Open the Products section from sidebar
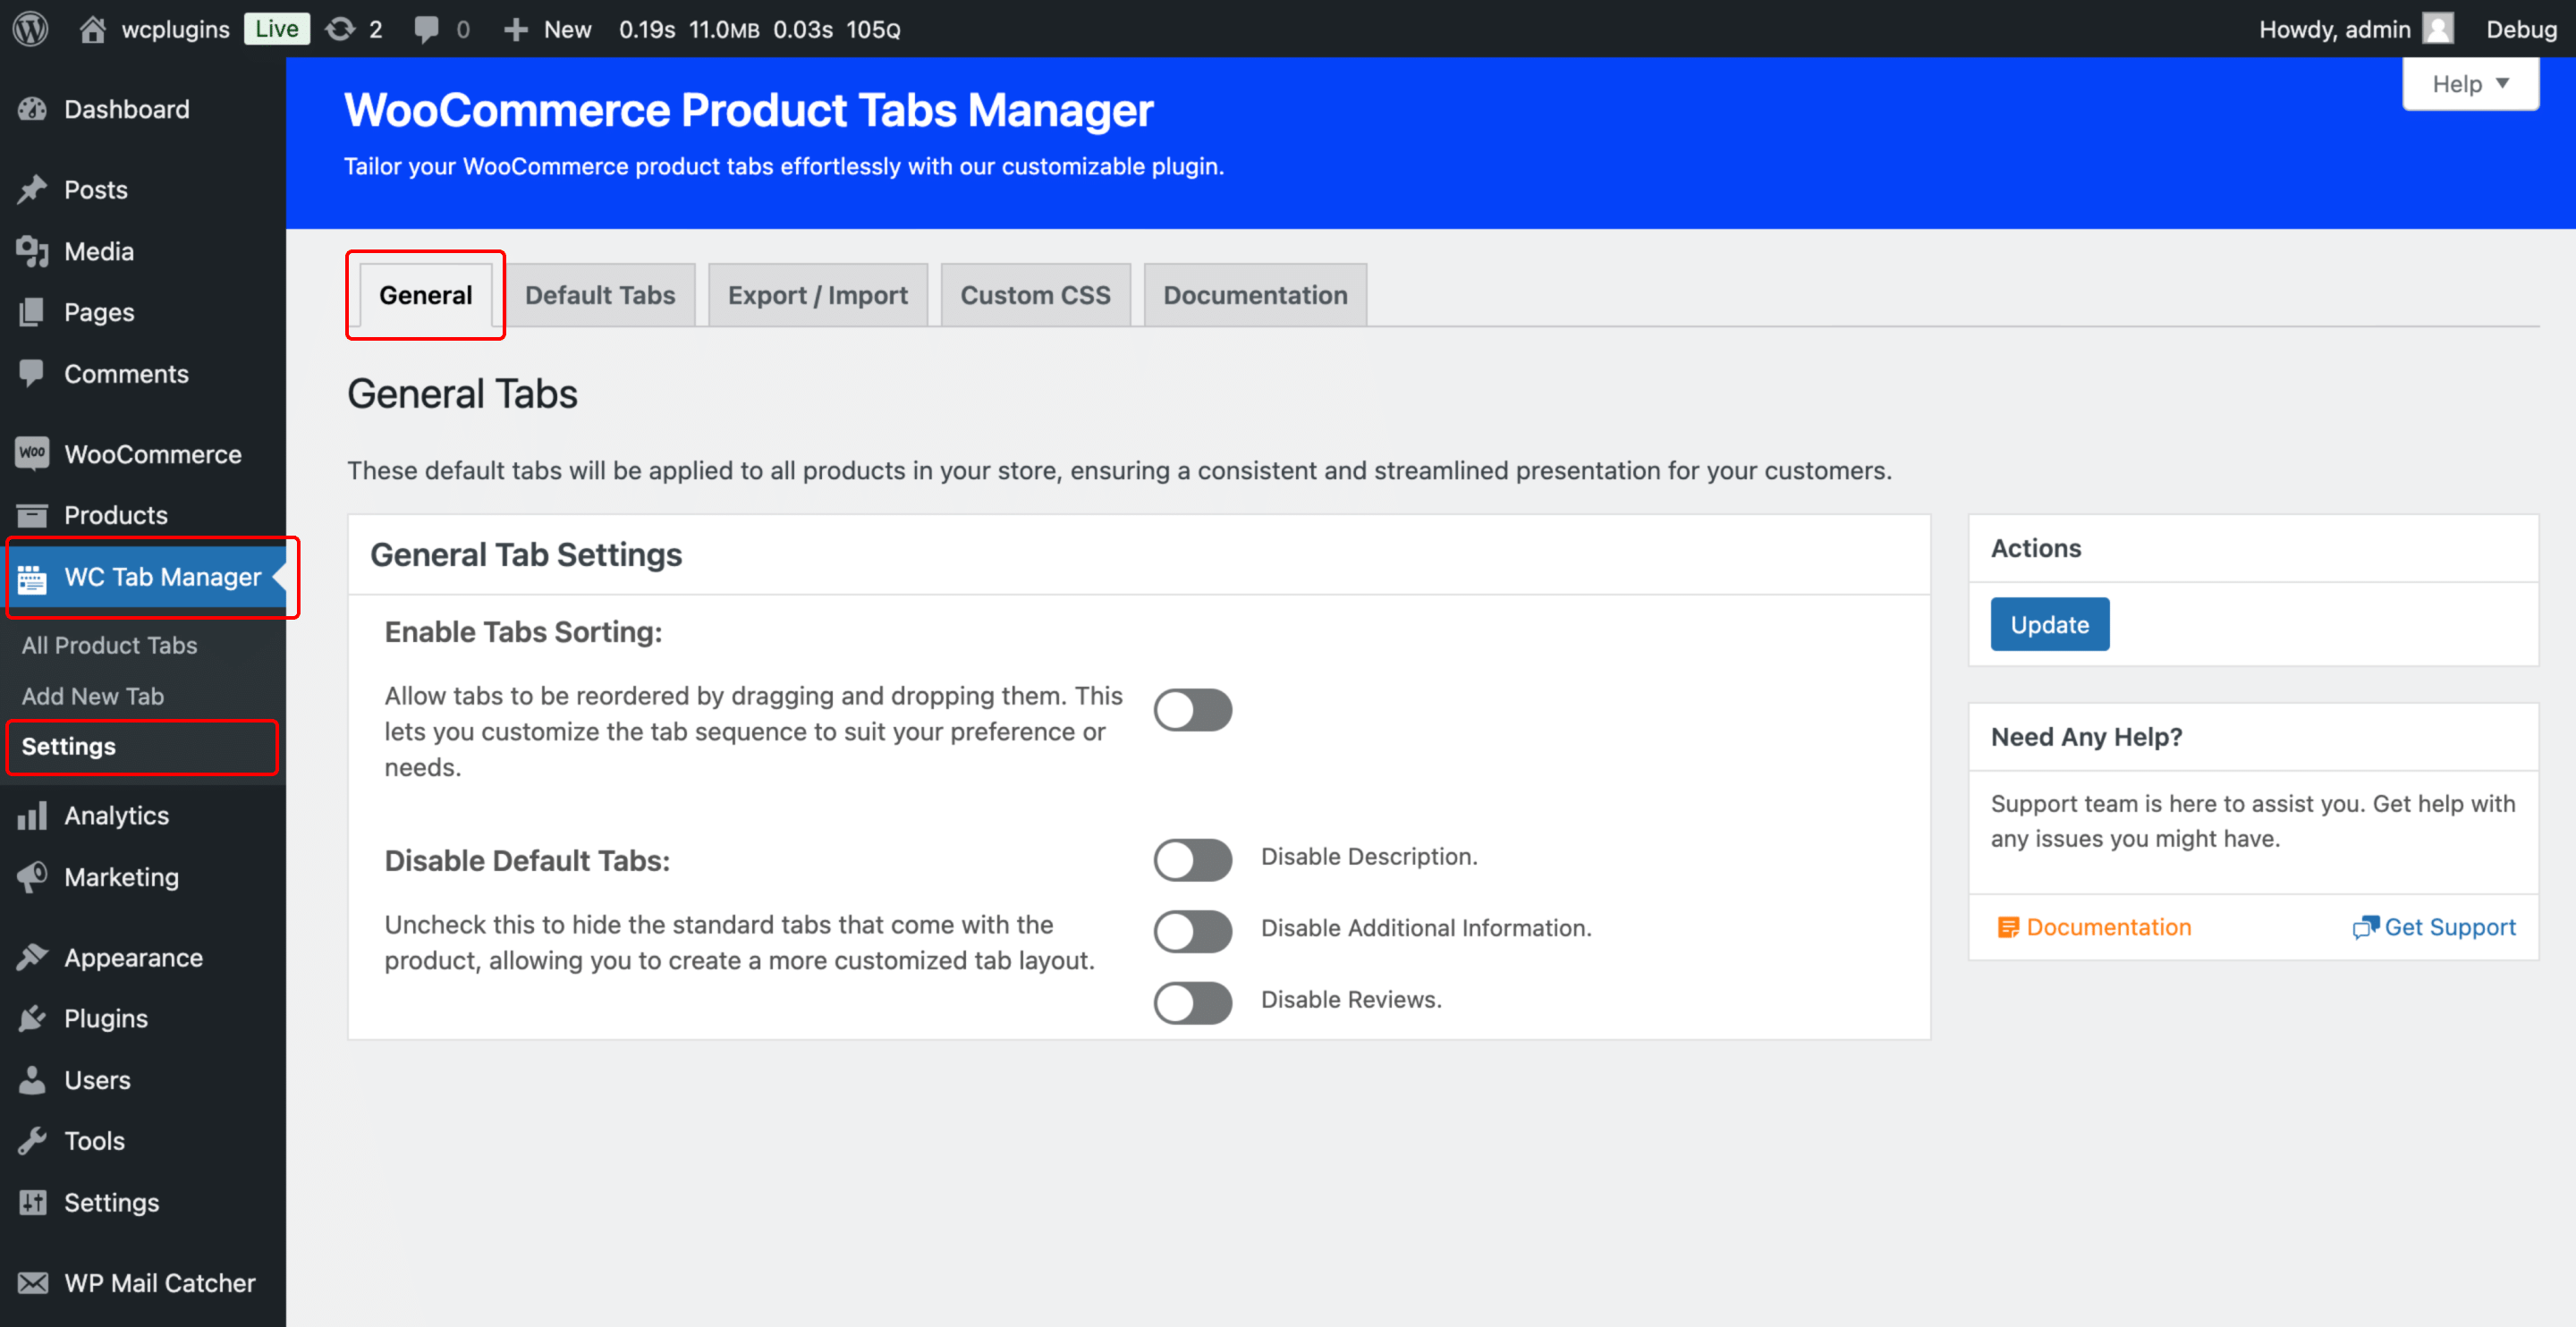The image size is (2576, 1327). point(116,515)
